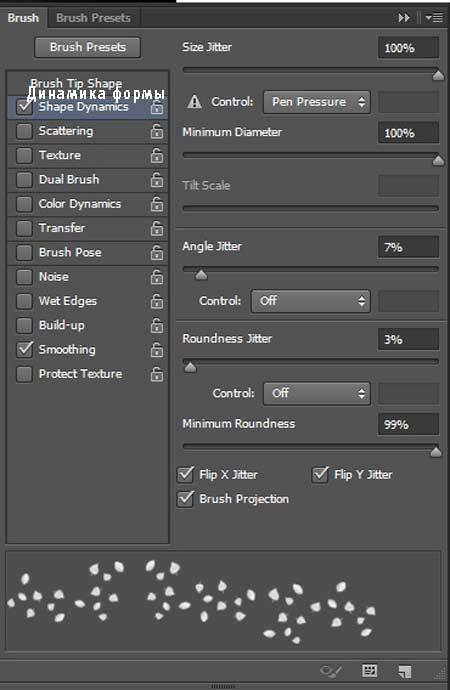Click the Angle Jitter slider handle
Viewport: 450px width, 690px height.
[x=201, y=275]
